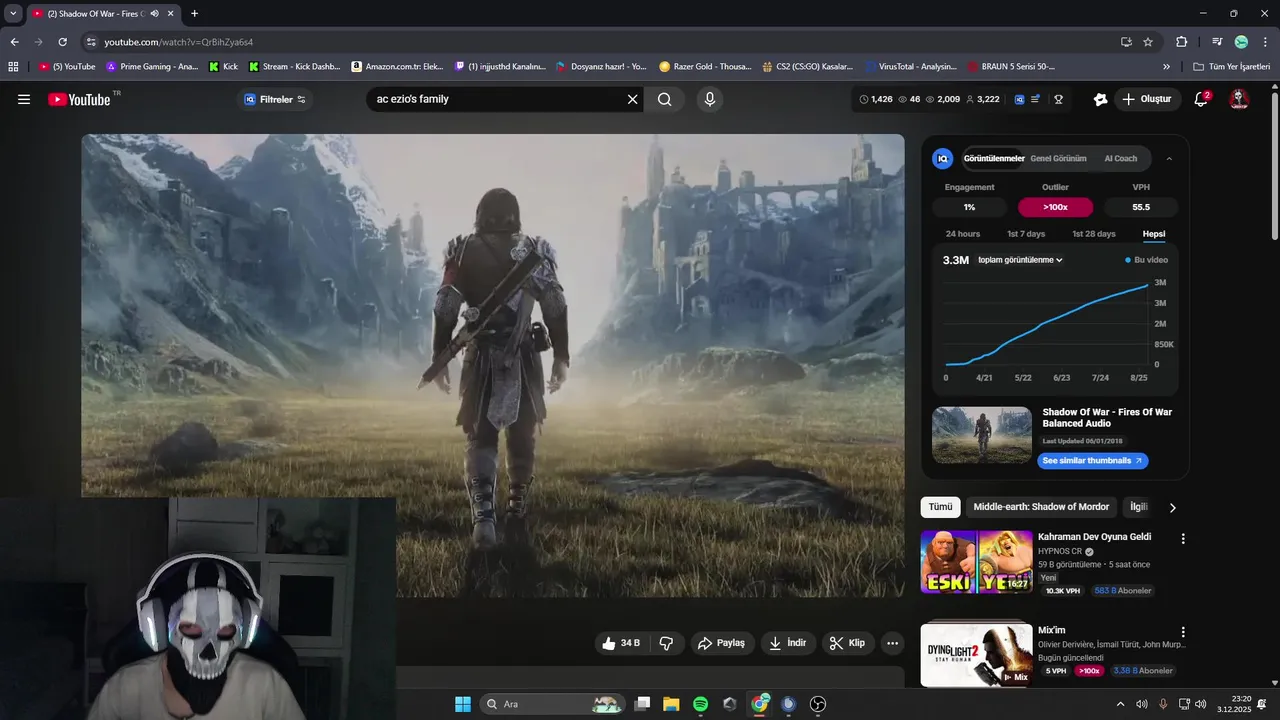
Task: Click the Windows taskbar search box
Action: coord(552,704)
